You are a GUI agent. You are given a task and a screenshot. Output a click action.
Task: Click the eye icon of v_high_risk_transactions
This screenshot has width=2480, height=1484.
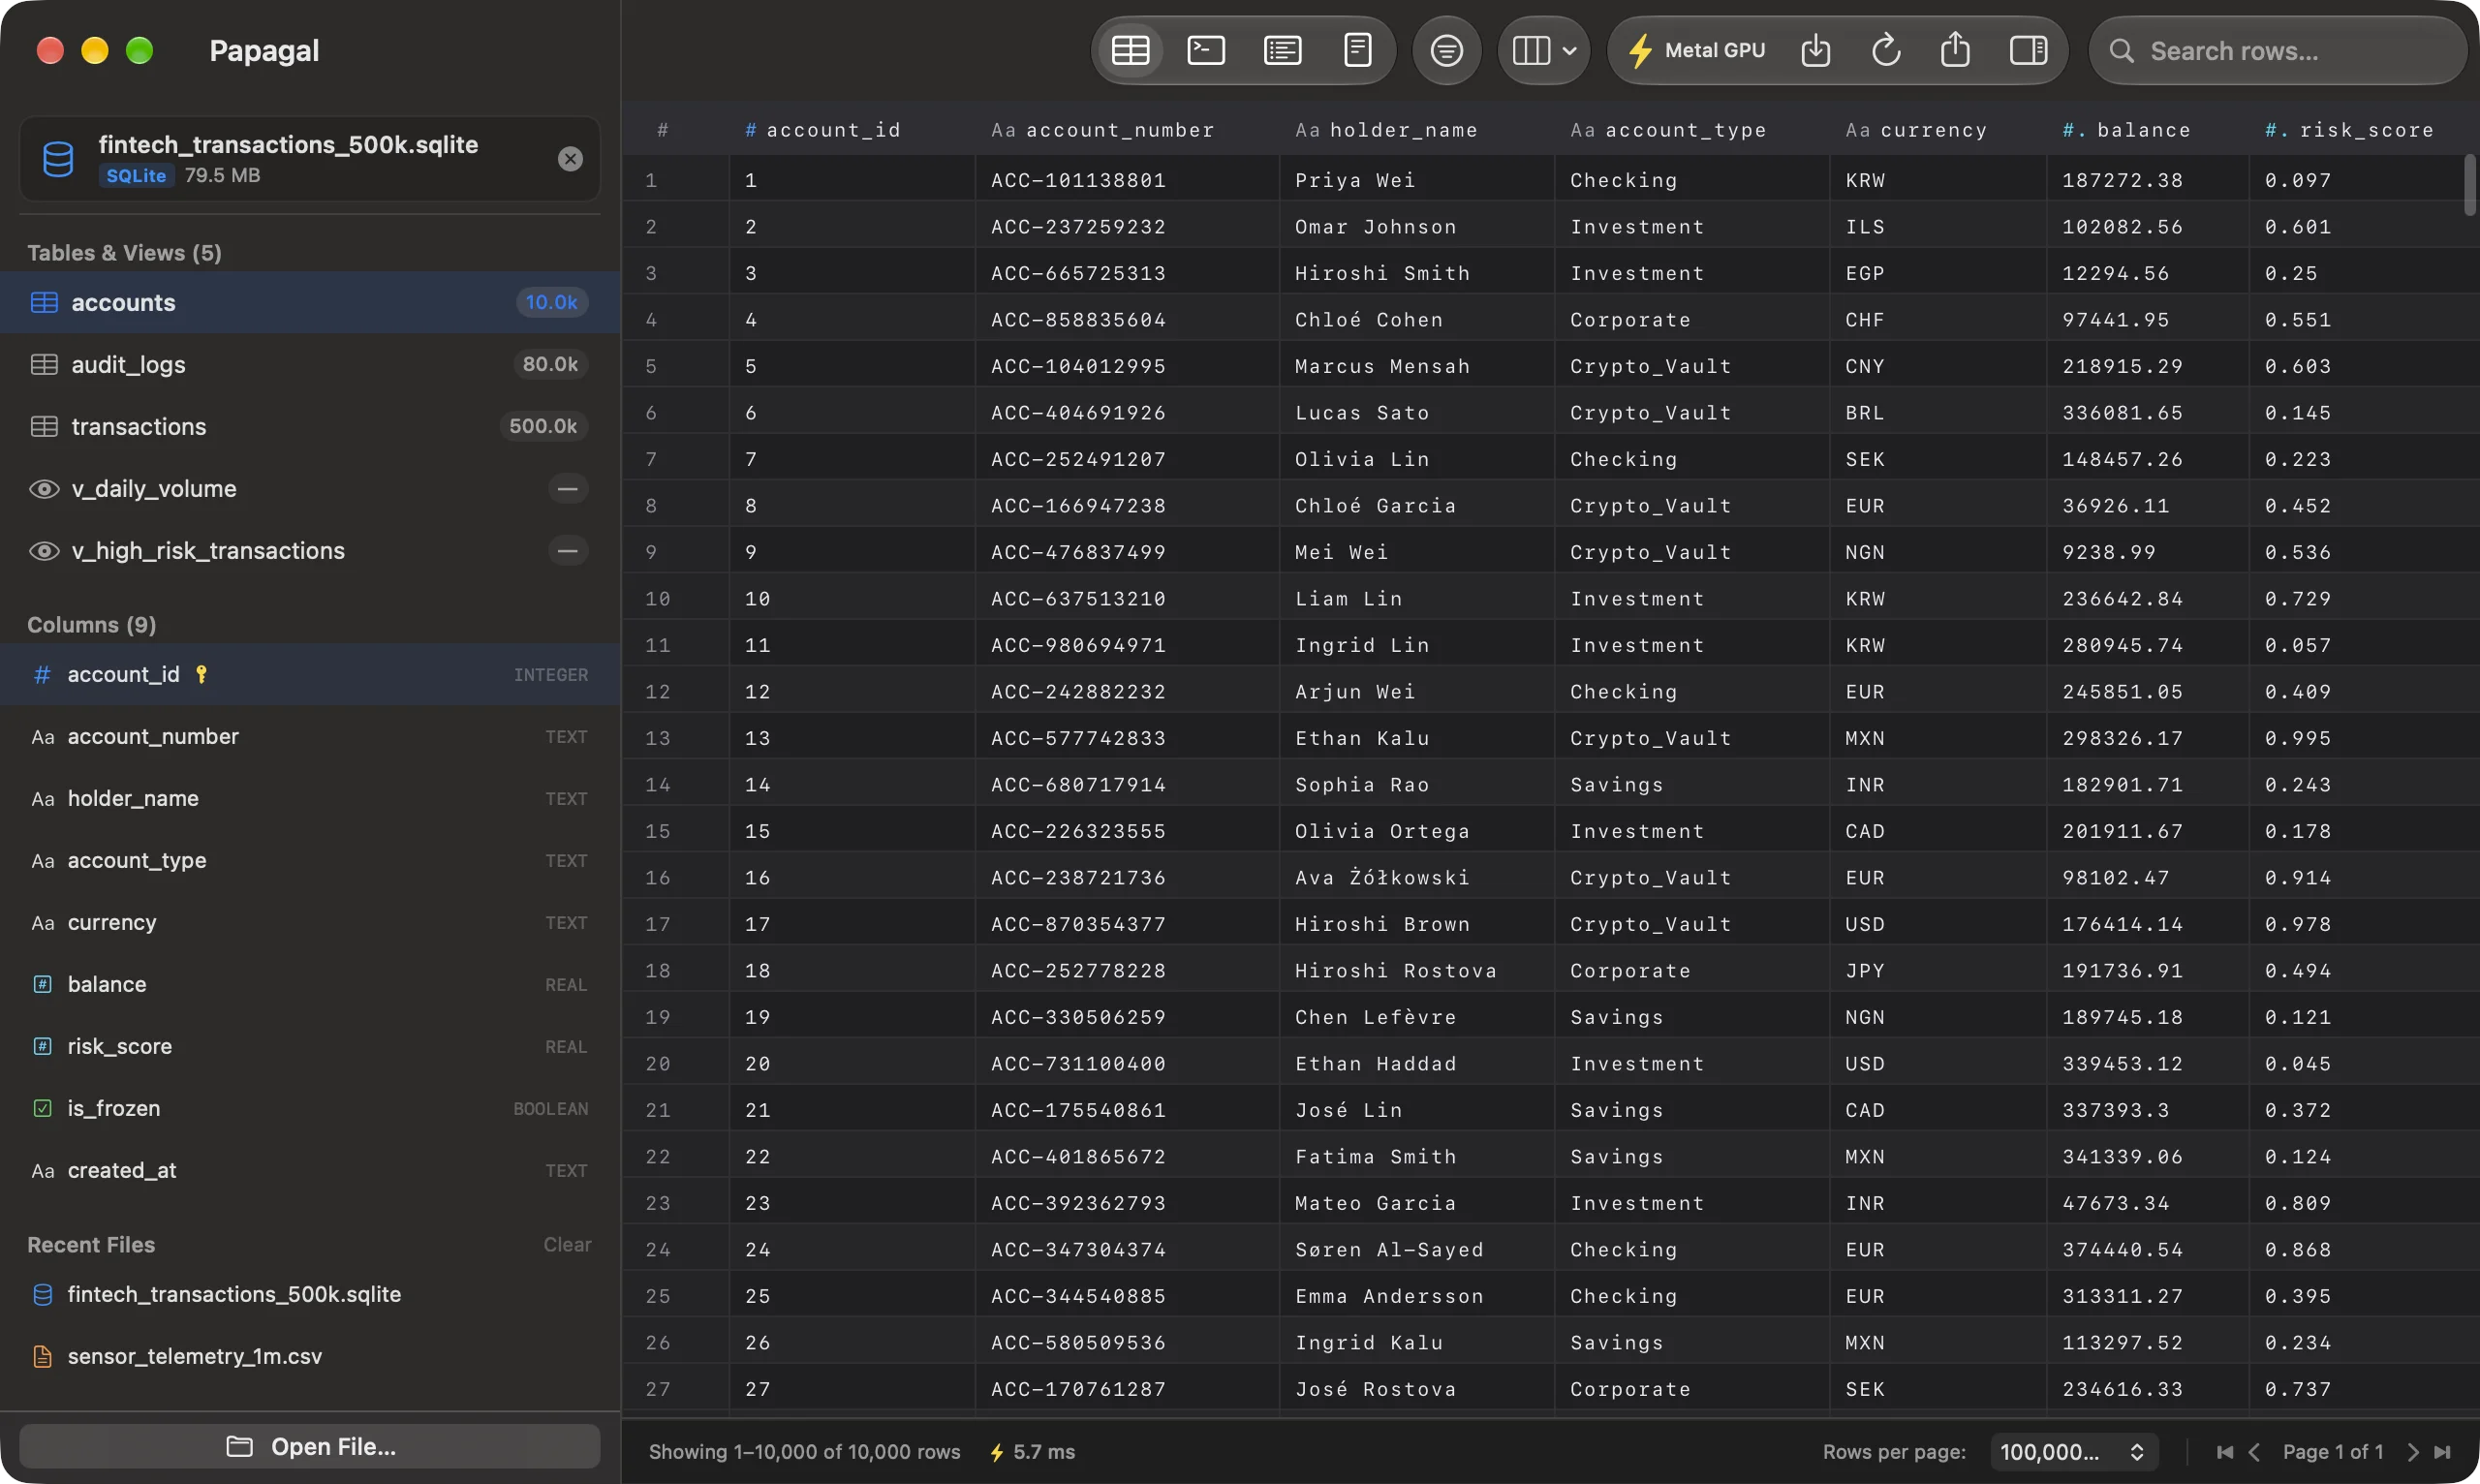44,551
